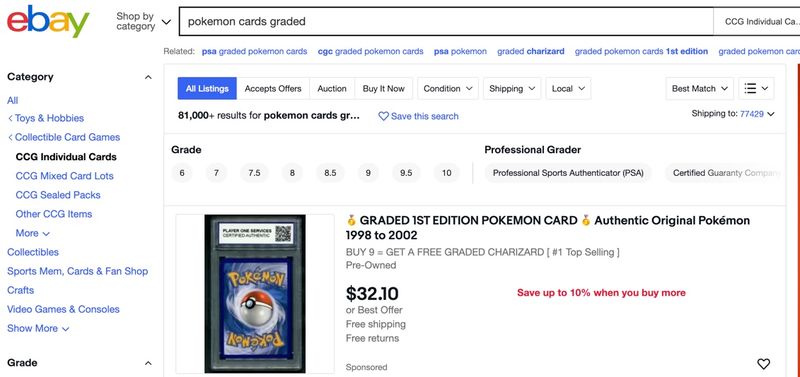Click the heart next to Save this search
The width and height of the screenshot is (800, 377).
click(383, 116)
